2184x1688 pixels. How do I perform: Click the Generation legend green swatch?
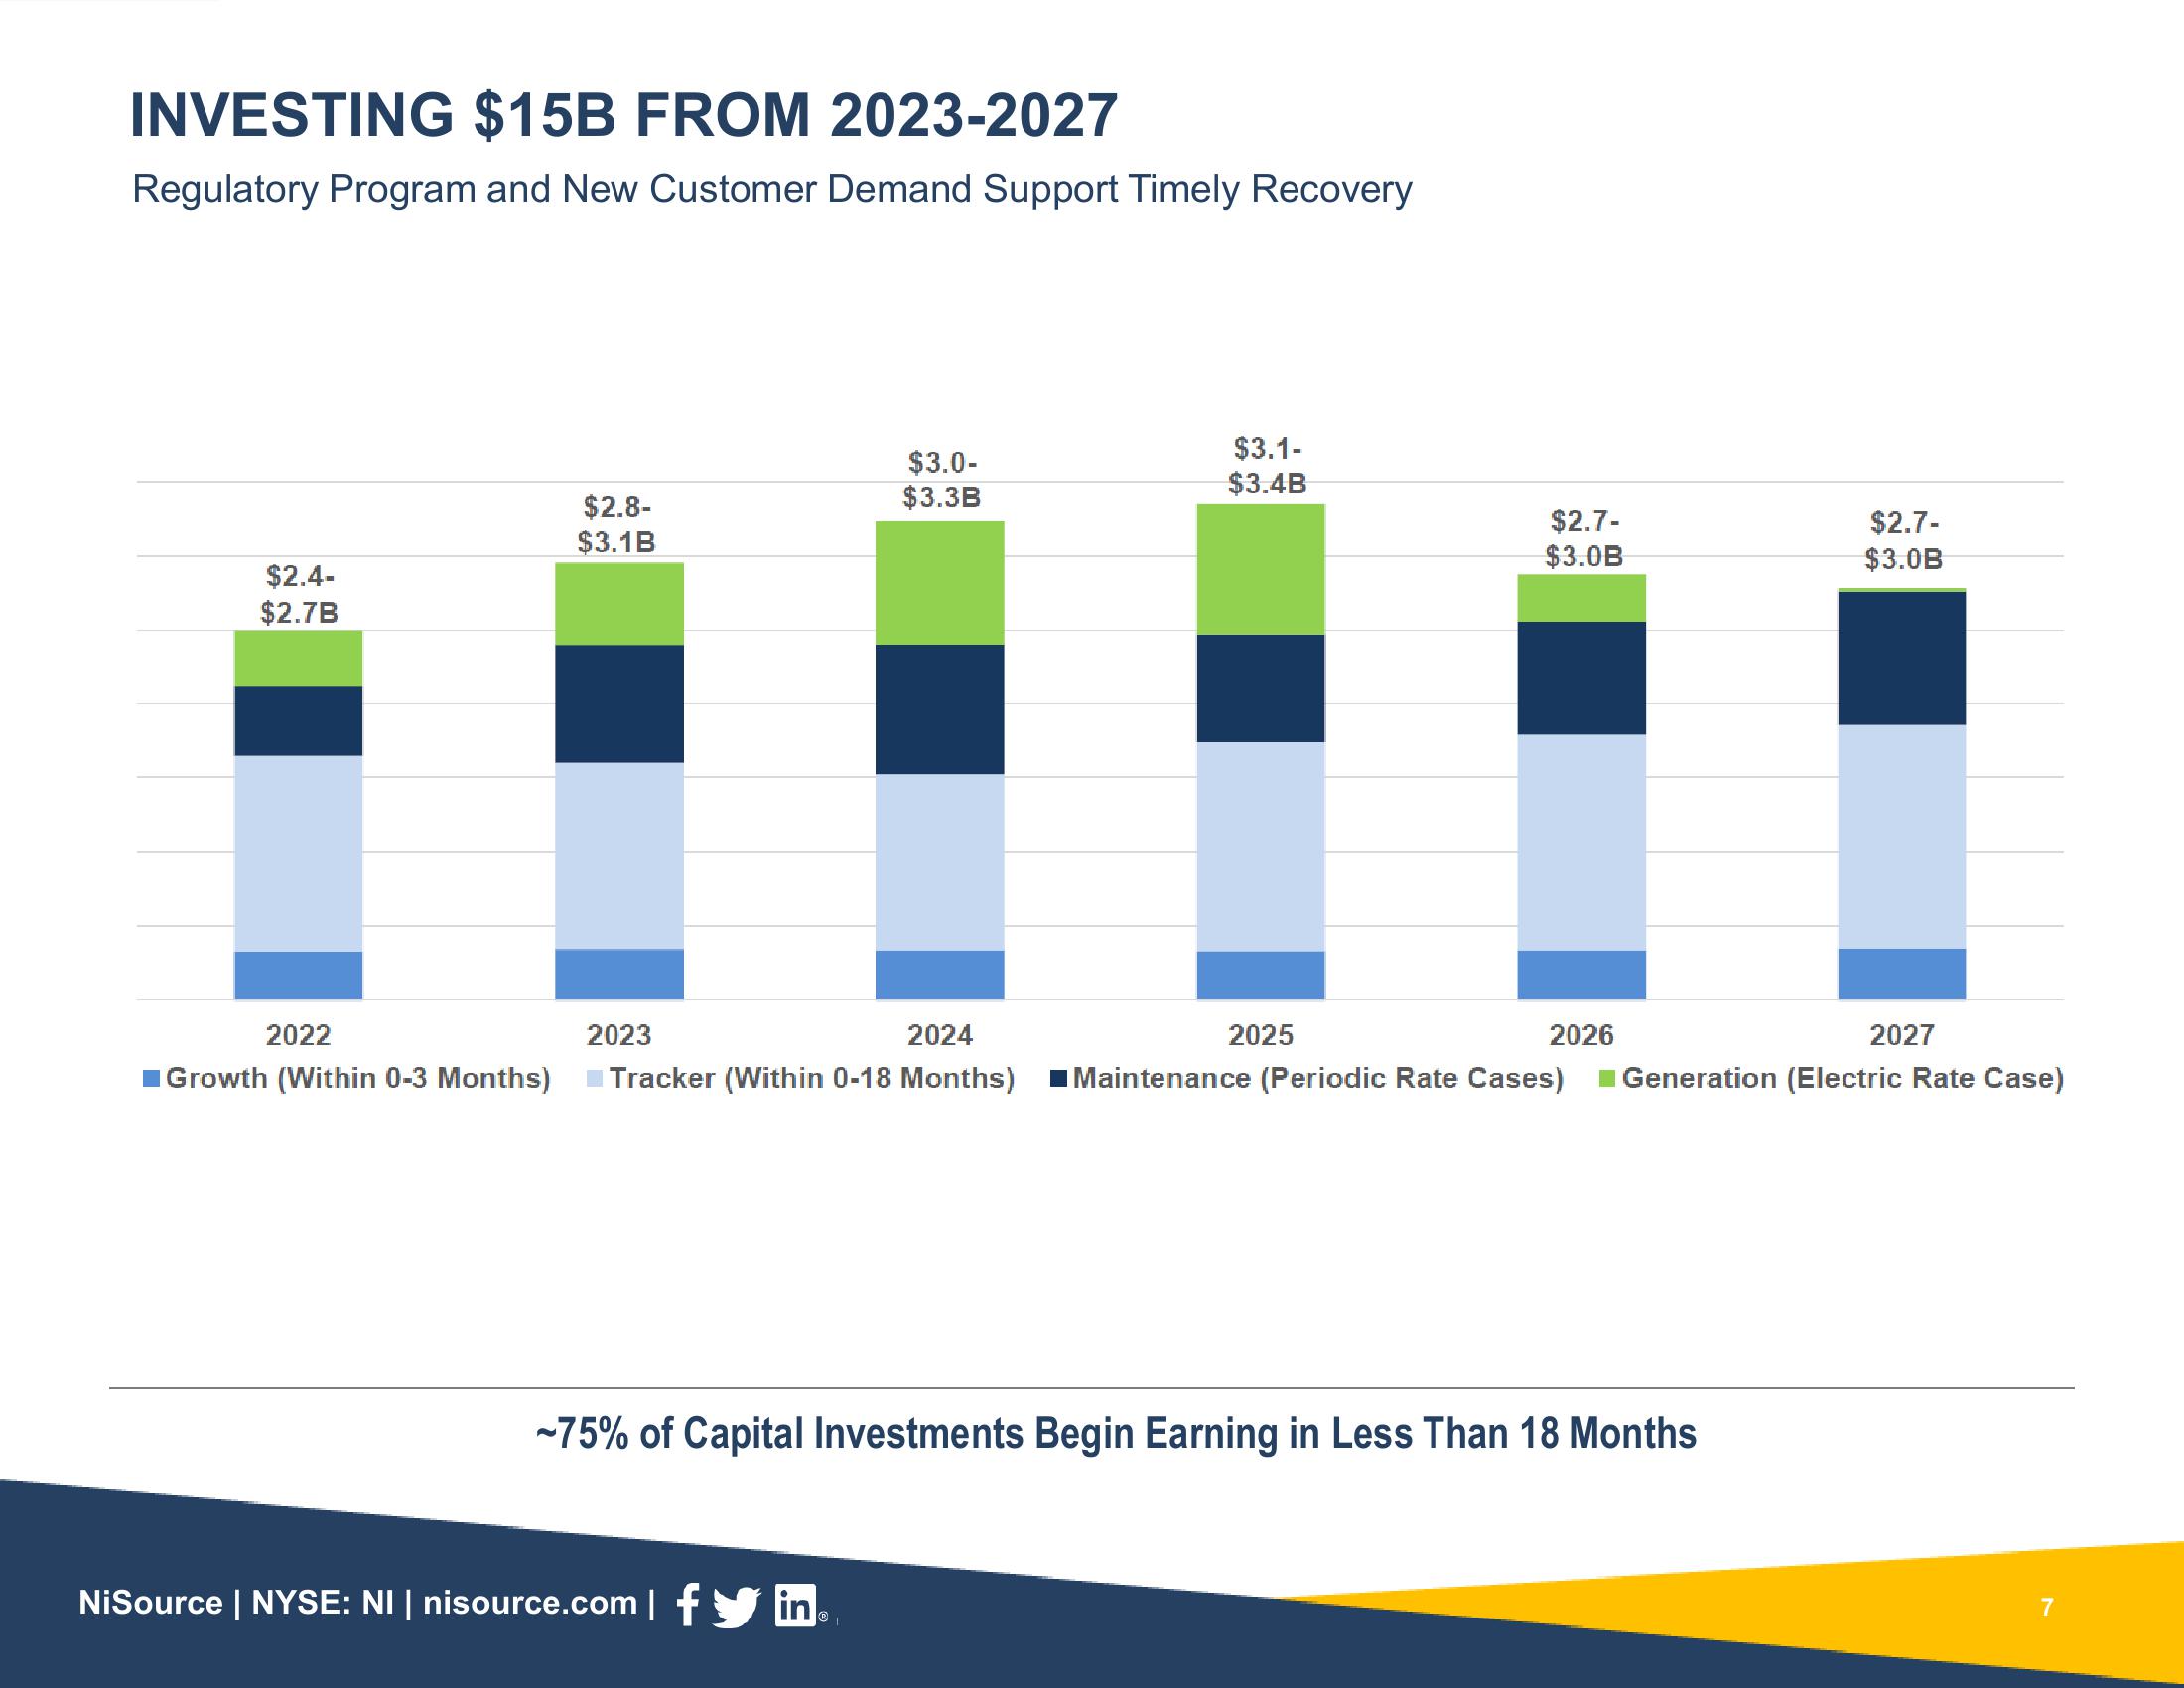pos(1607,1079)
